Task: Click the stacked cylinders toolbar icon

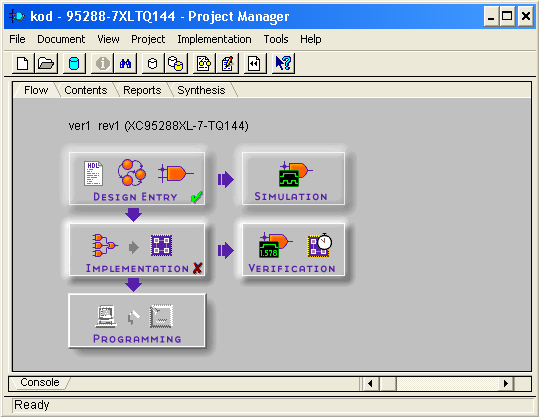Action: (176, 64)
